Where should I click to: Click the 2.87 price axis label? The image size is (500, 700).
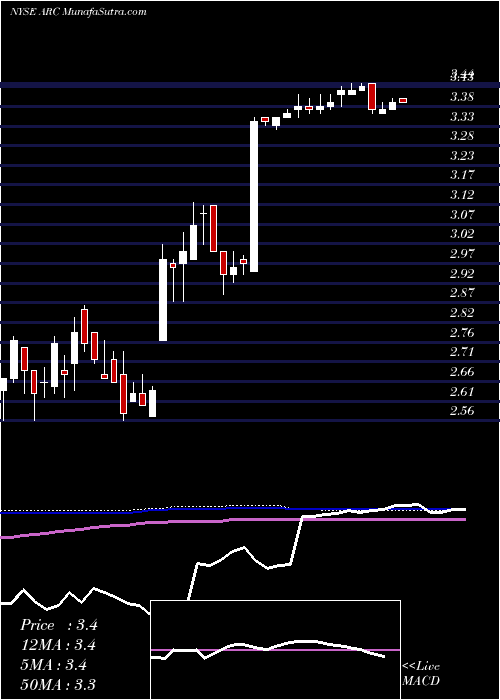click(x=462, y=293)
